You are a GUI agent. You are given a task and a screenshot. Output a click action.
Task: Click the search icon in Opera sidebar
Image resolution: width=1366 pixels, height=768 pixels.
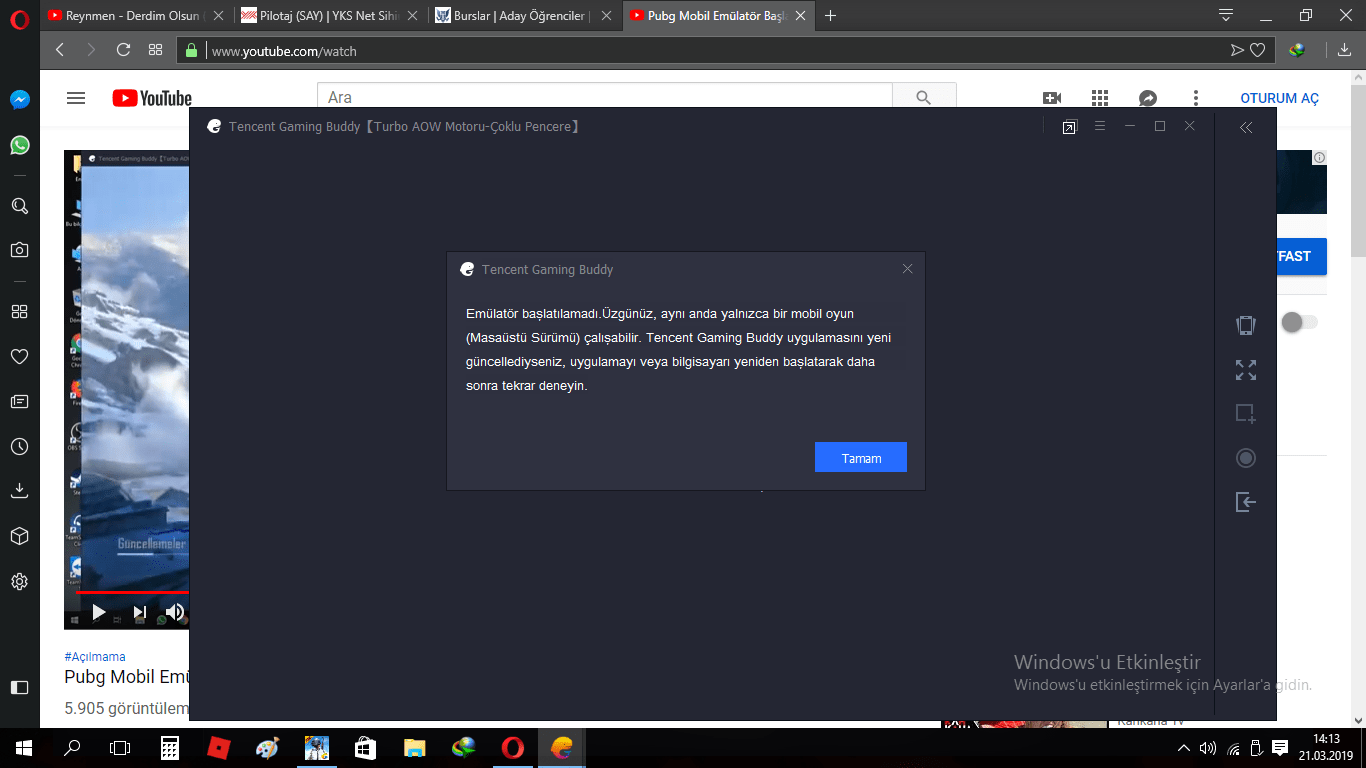(x=19, y=206)
